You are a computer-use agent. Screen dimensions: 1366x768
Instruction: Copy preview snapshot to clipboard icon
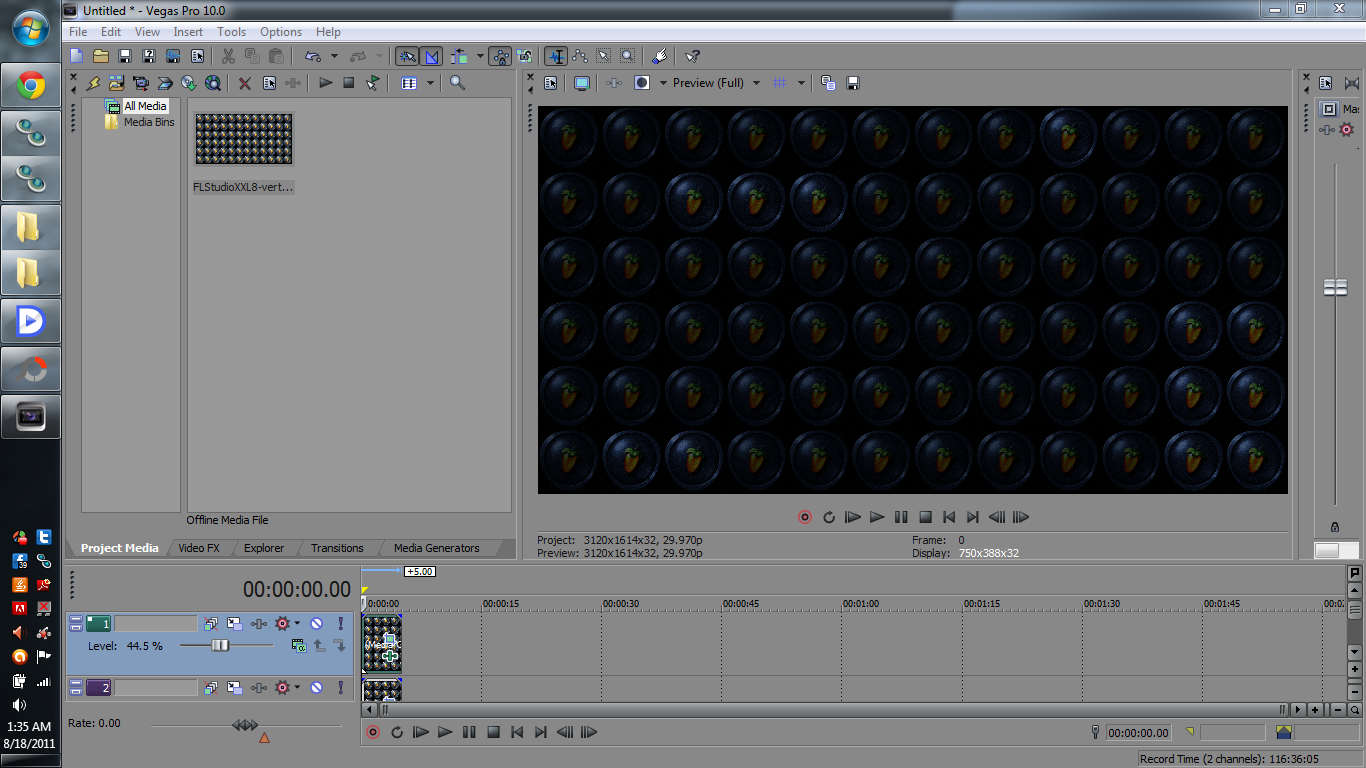(828, 83)
